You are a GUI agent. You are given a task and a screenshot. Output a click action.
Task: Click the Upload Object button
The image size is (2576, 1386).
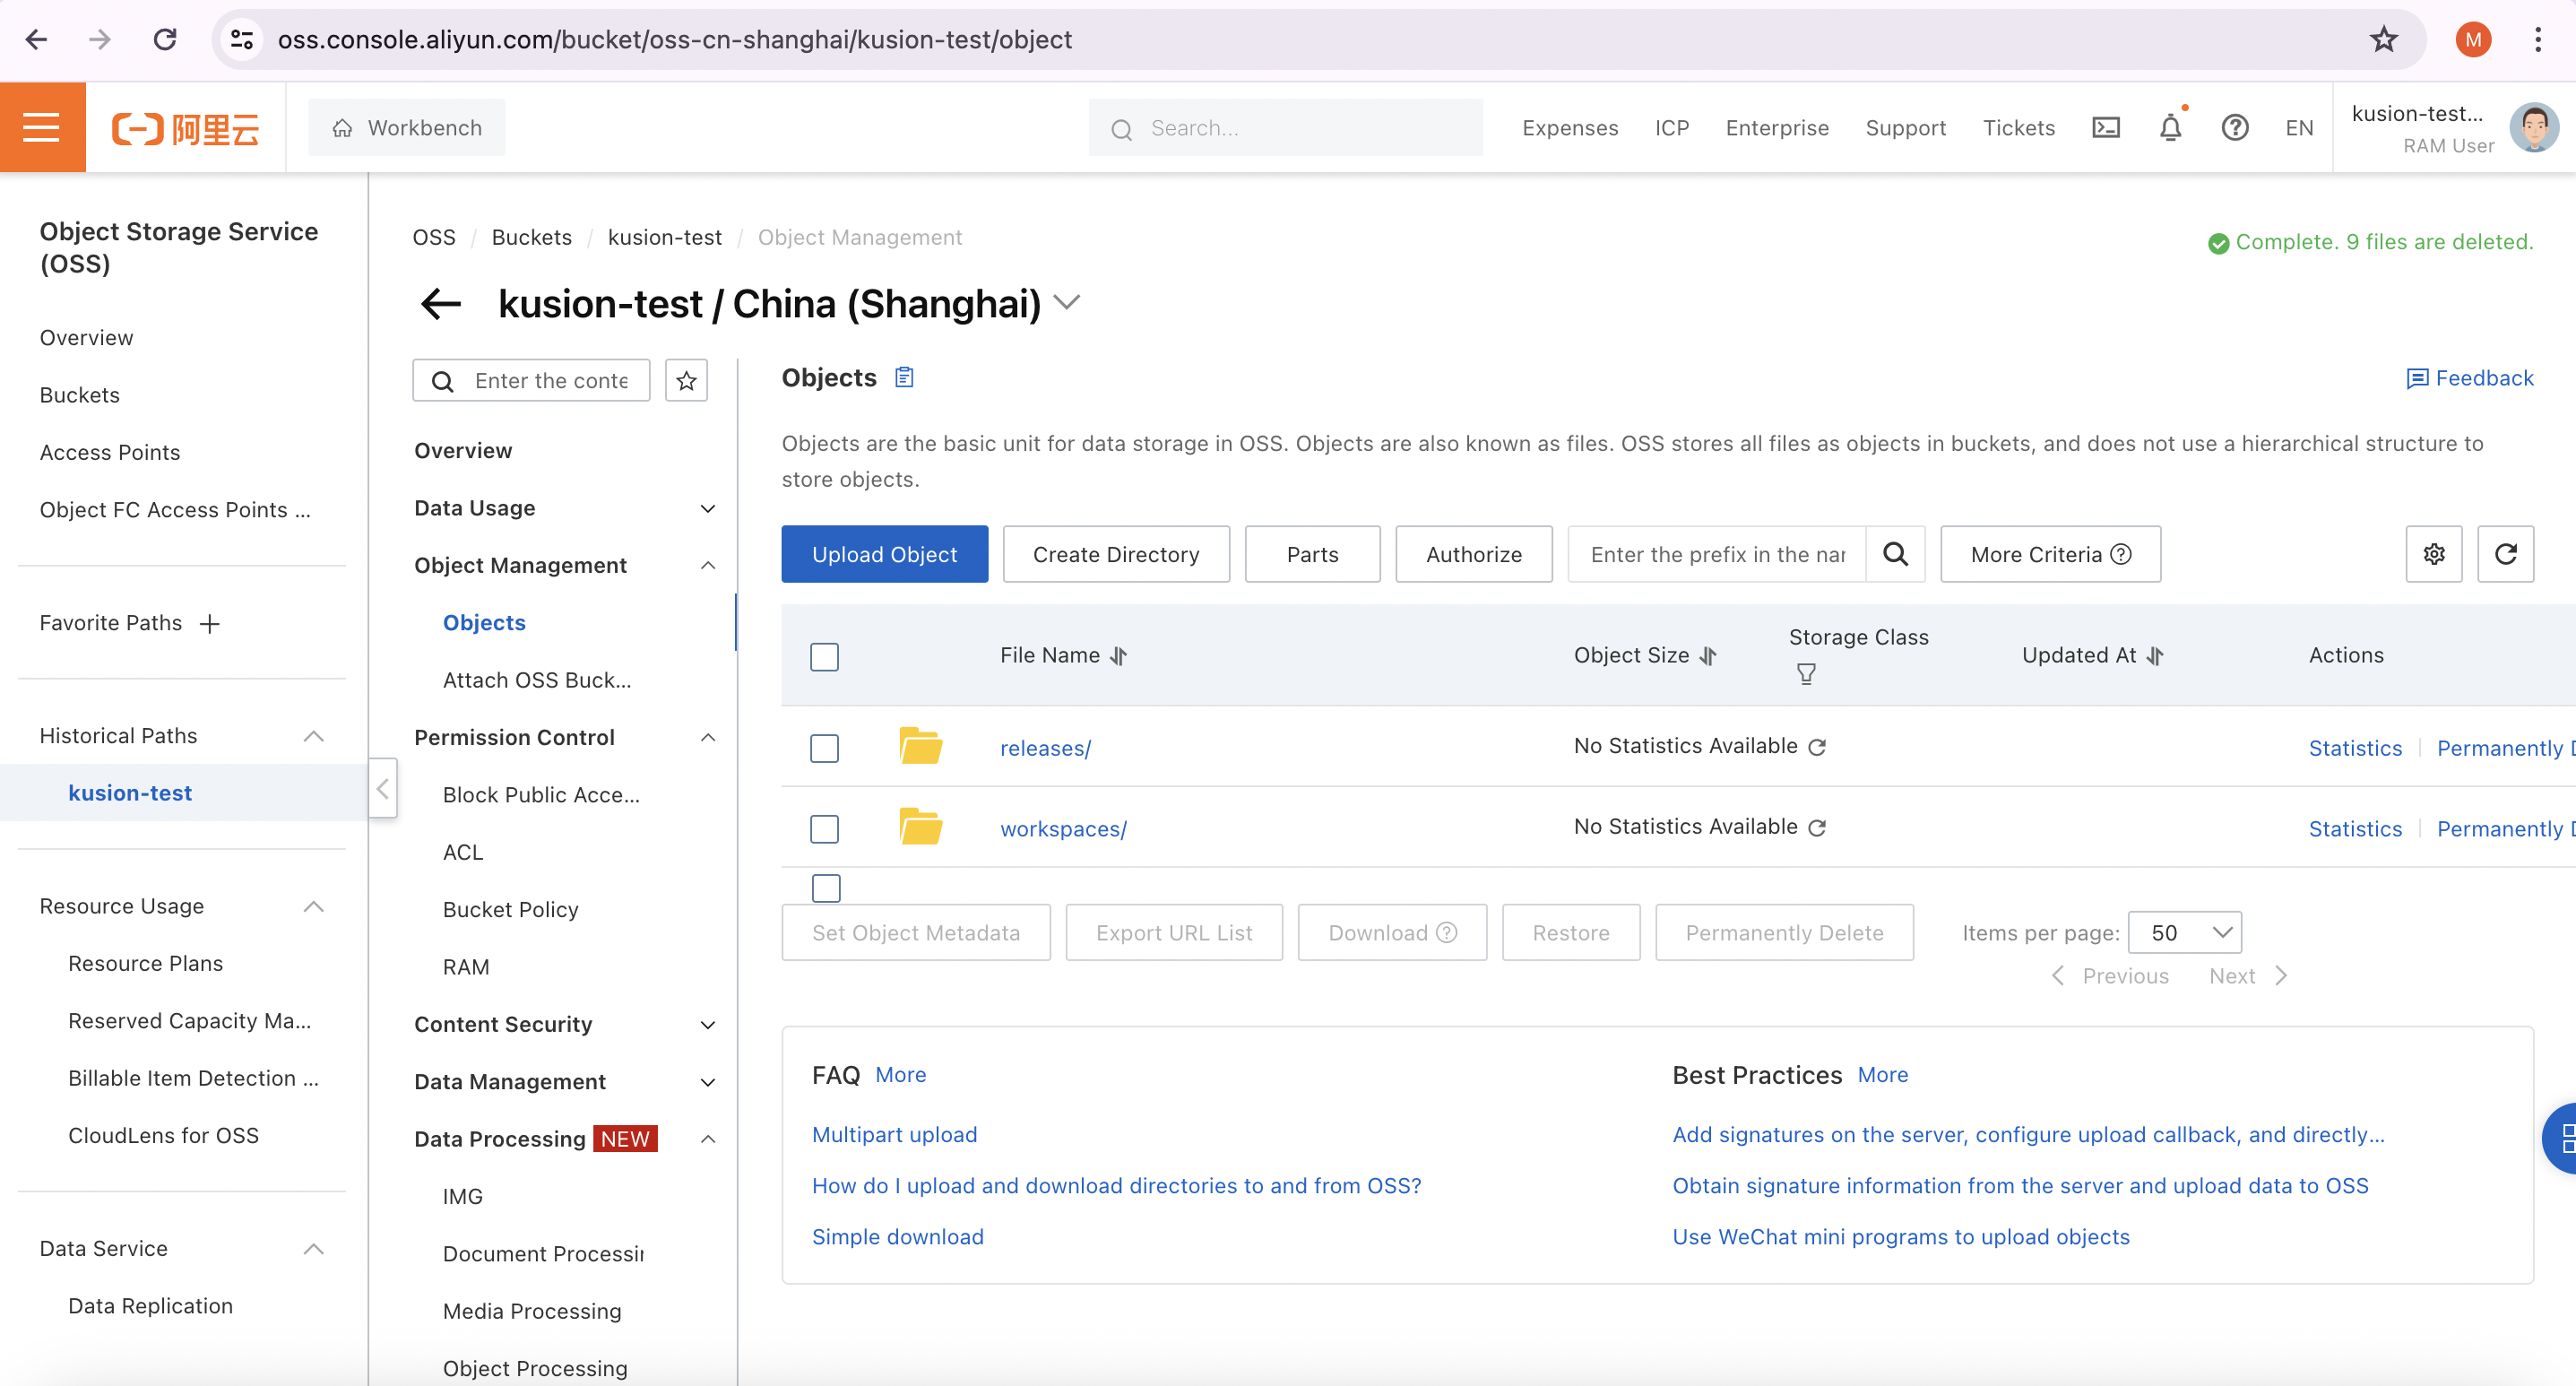[884, 555]
